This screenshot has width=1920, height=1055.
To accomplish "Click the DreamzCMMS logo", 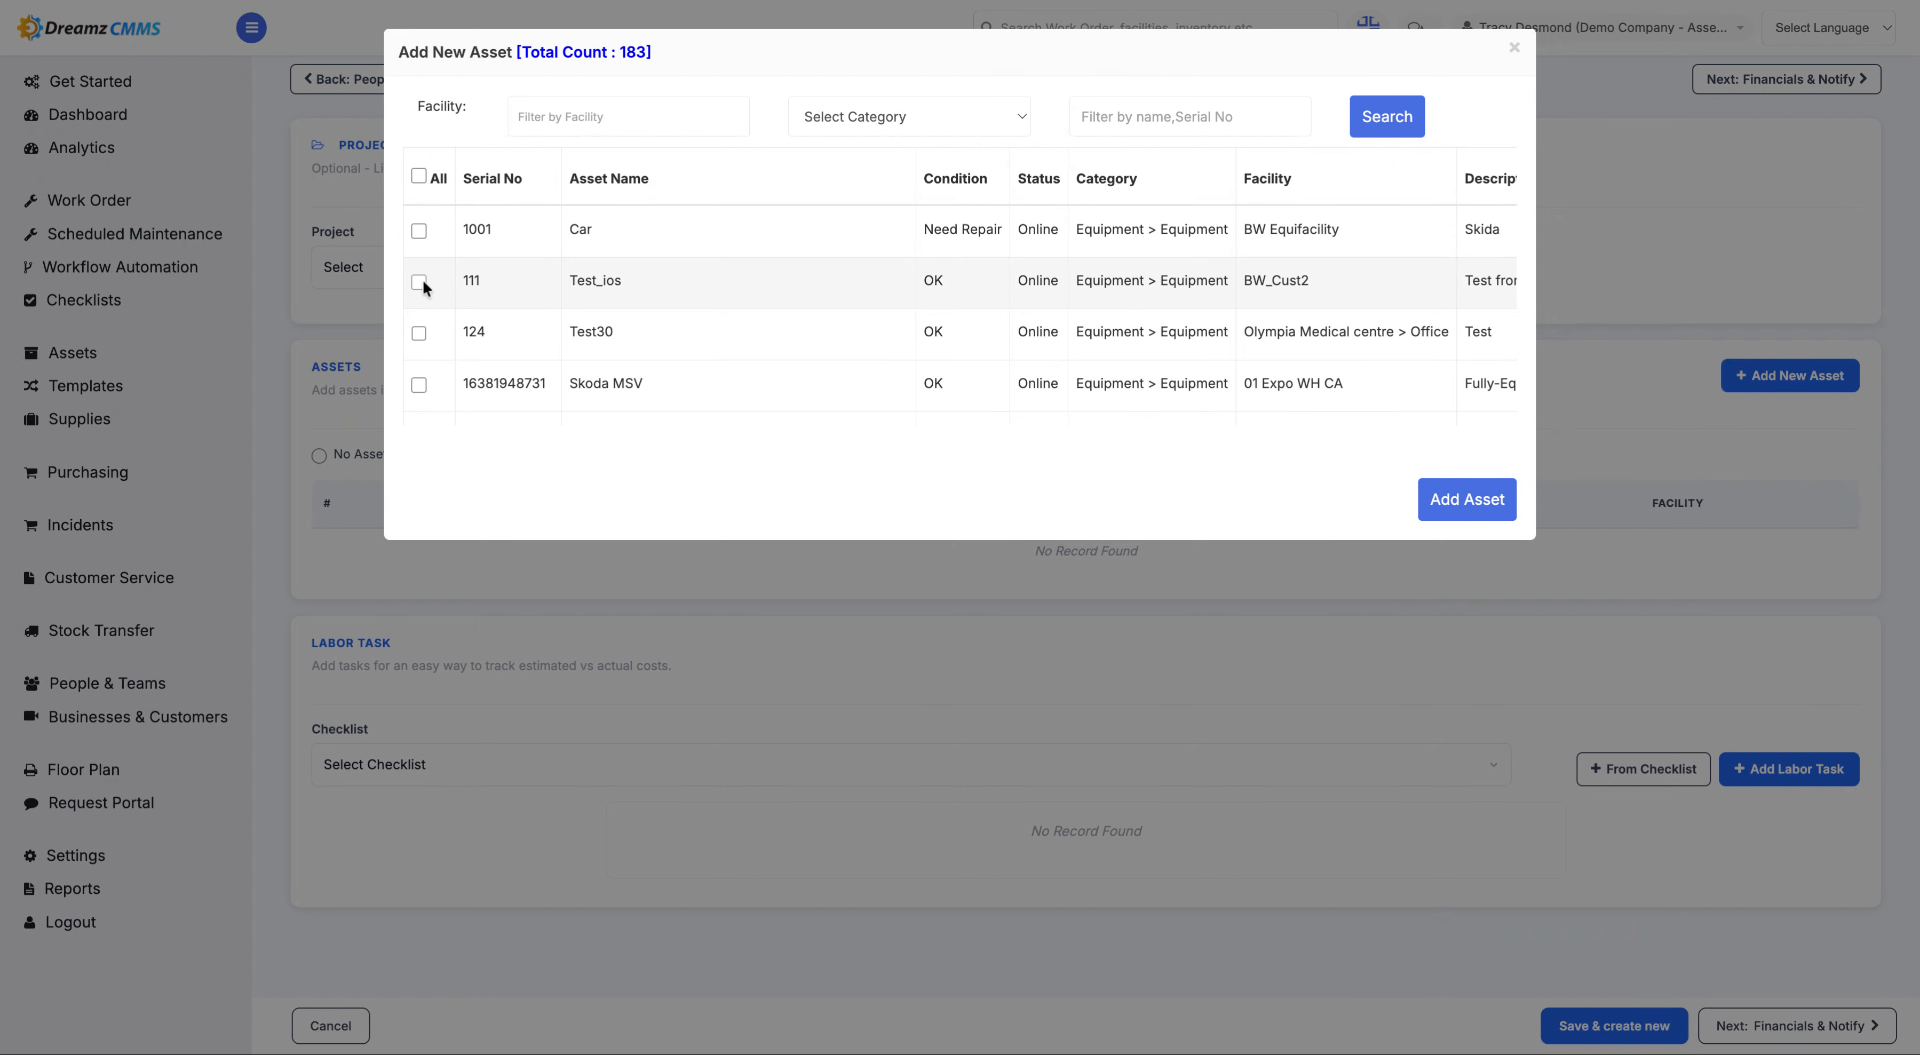I will coord(90,28).
